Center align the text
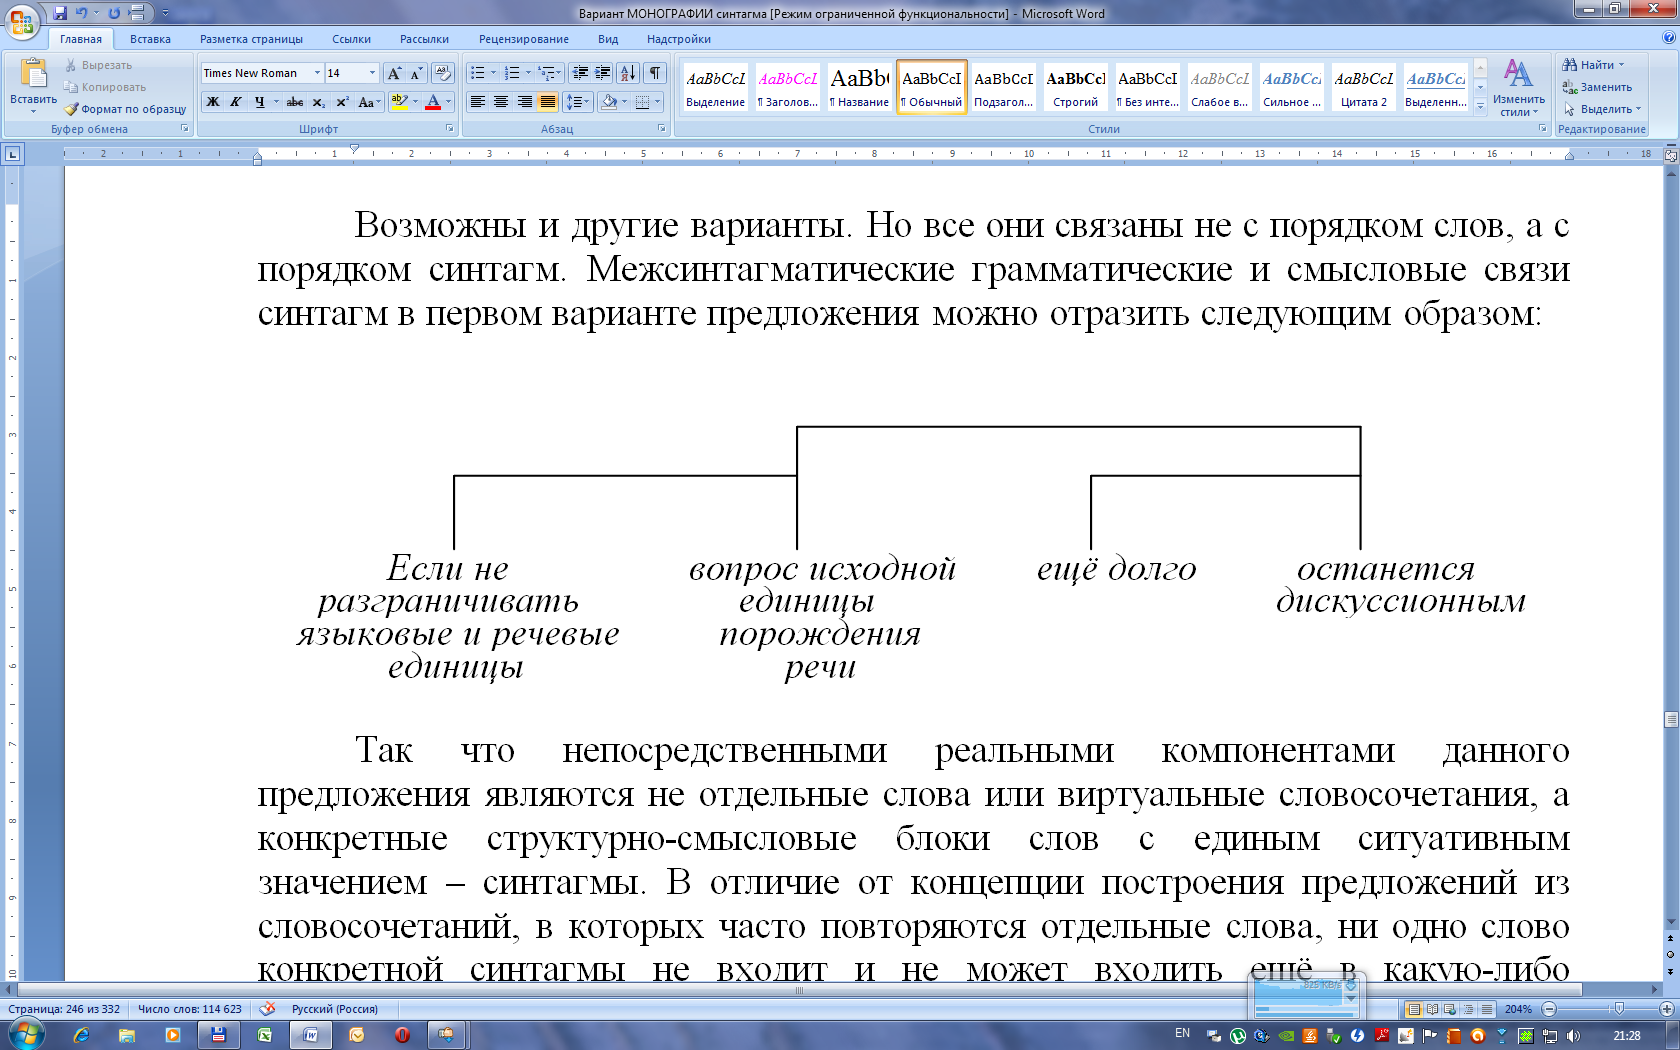 pyautogui.click(x=501, y=102)
